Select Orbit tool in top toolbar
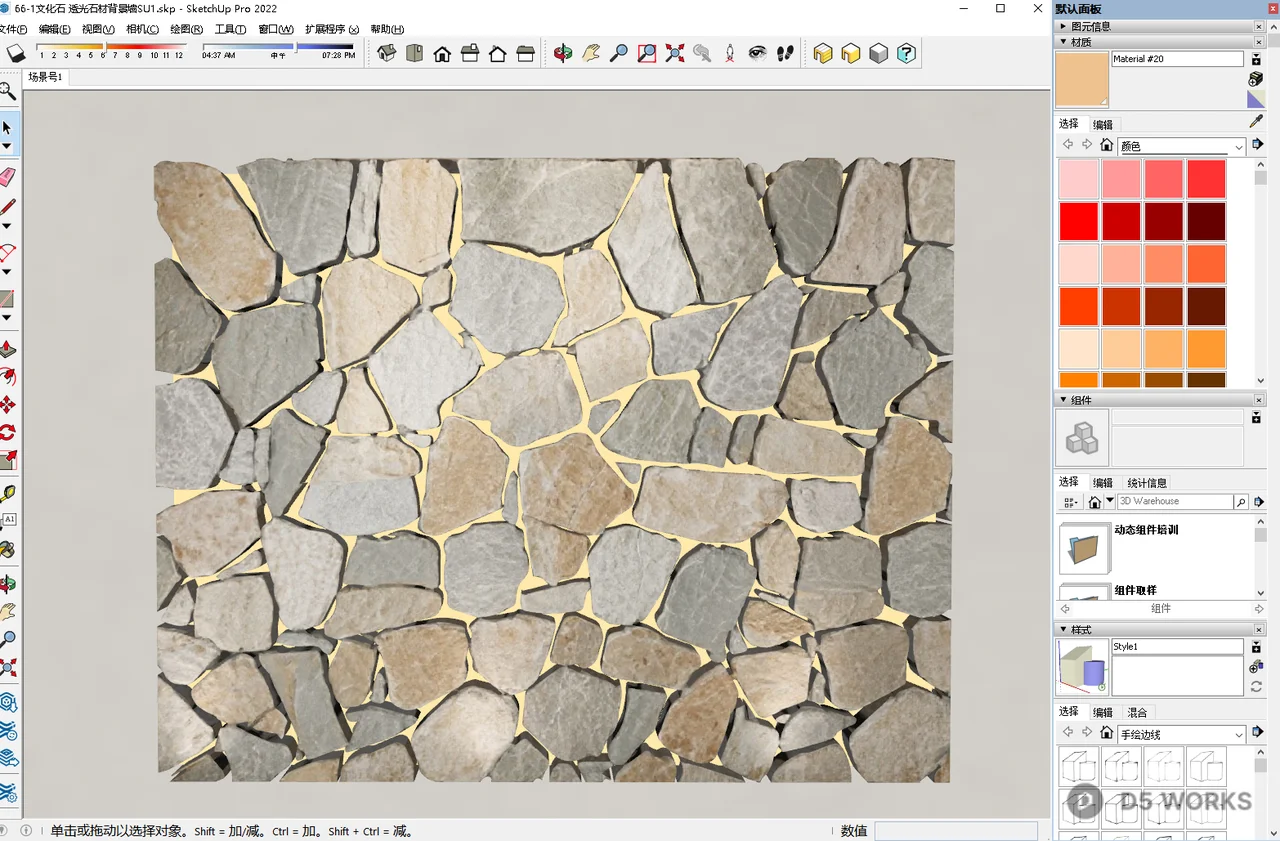The image size is (1280, 841). coord(563,53)
